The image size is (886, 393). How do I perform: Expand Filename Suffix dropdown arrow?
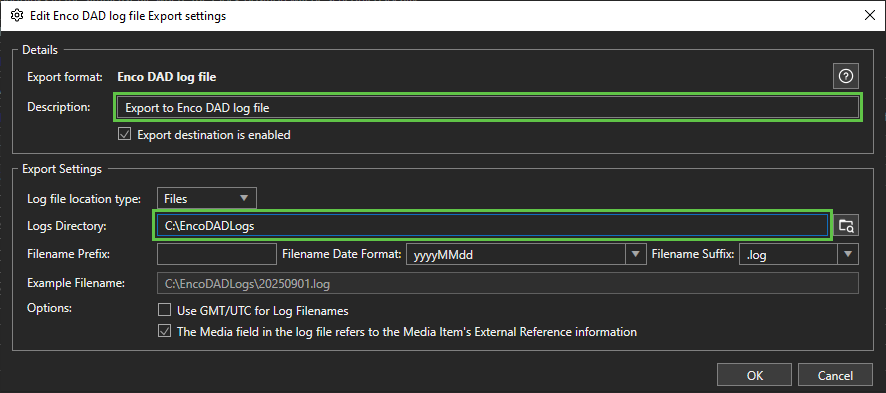848,254
